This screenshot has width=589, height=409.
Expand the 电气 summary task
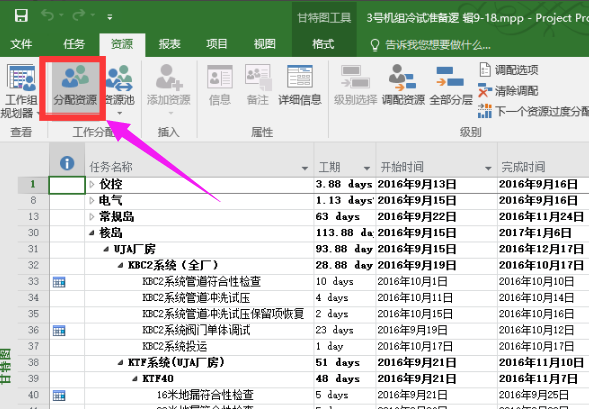click(92, 201)
